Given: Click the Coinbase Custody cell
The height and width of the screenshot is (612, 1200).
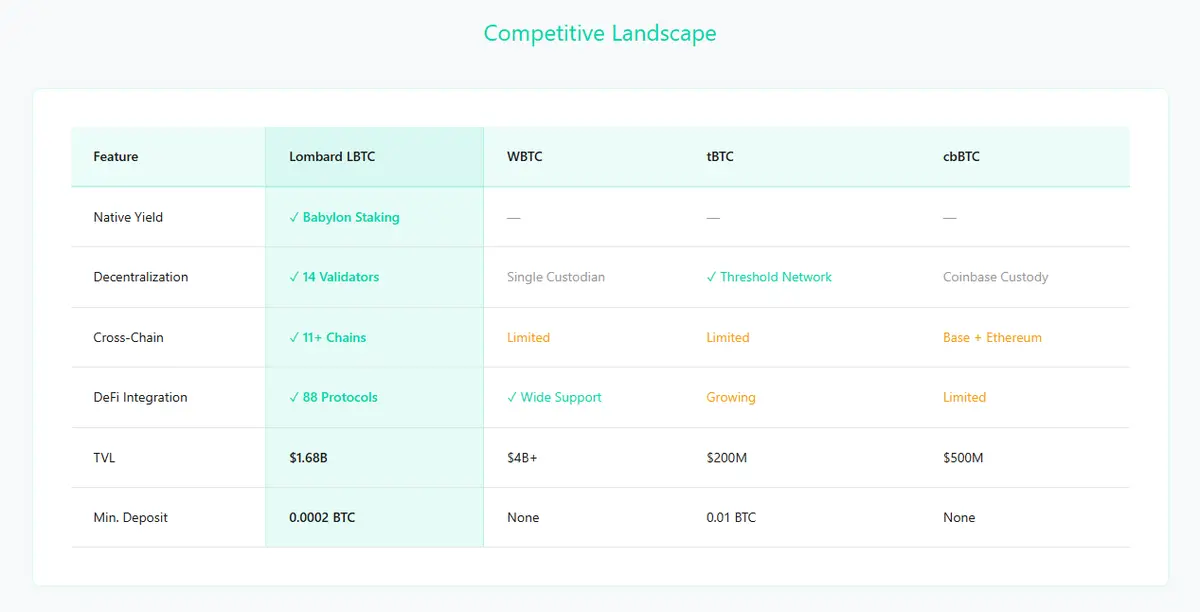Looking at the screenshot, I should pyautogui.click(x=996, y=277).
